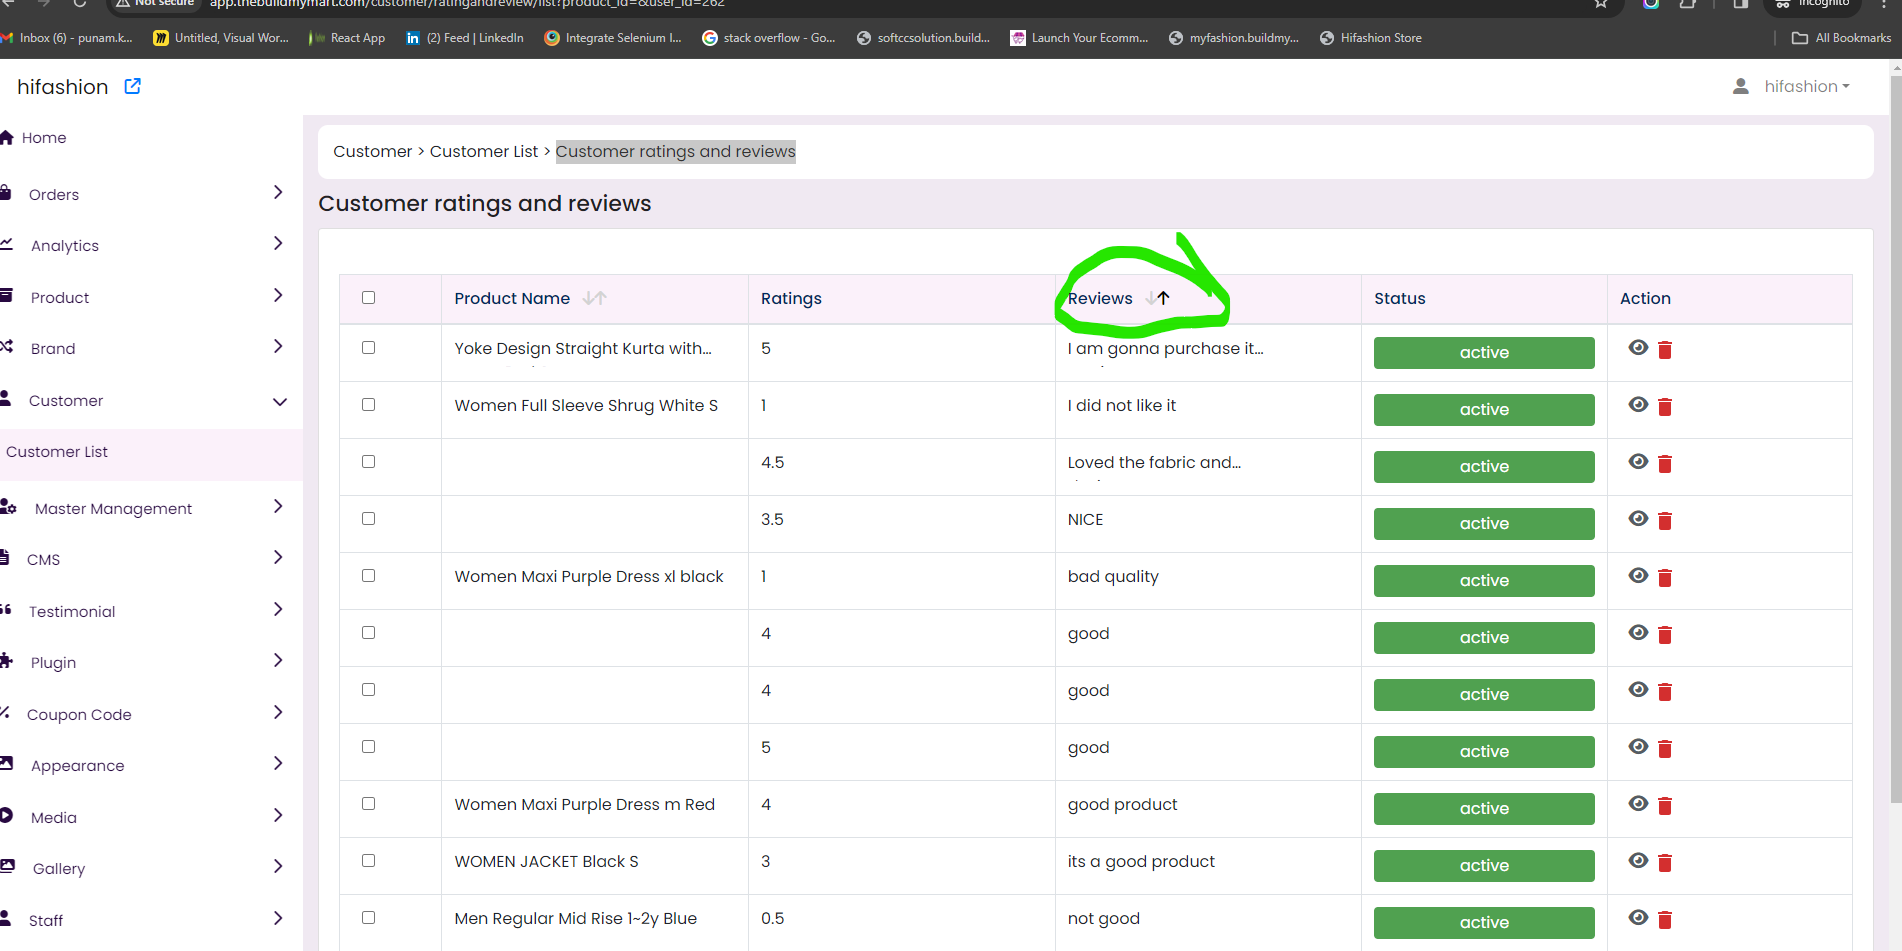Click the user profile avatar icon
Image resolution: width=1902 pixels, height=951 pixels.
[1741, 87]
